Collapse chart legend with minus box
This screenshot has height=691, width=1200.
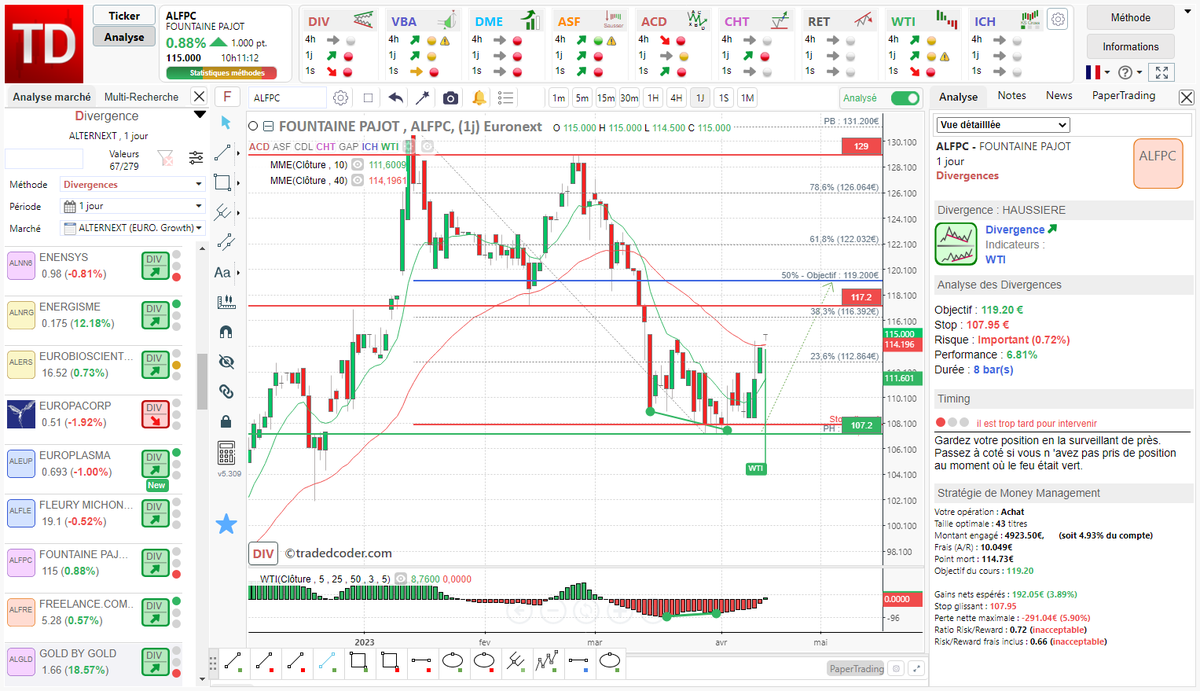pyautogui.click(x=267, y=127)
